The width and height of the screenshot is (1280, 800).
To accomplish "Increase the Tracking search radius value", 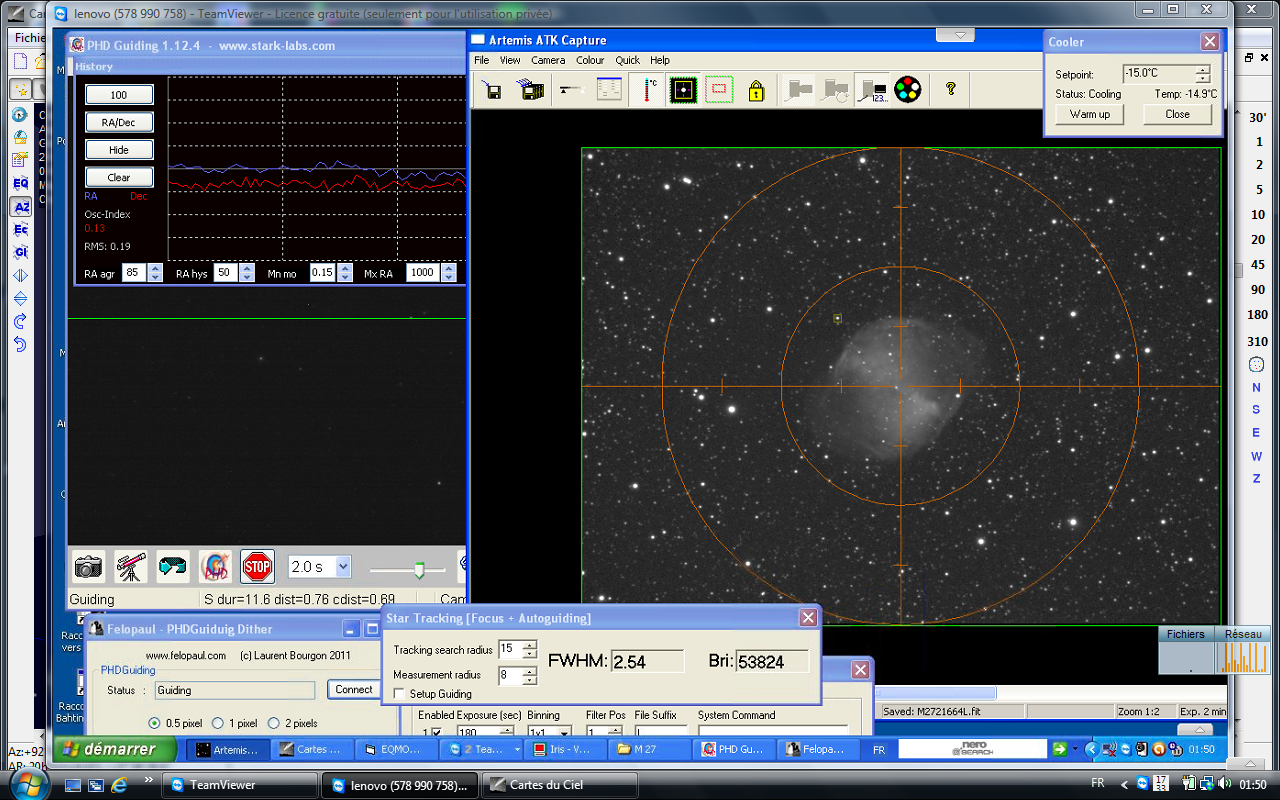I will point(530,645).
